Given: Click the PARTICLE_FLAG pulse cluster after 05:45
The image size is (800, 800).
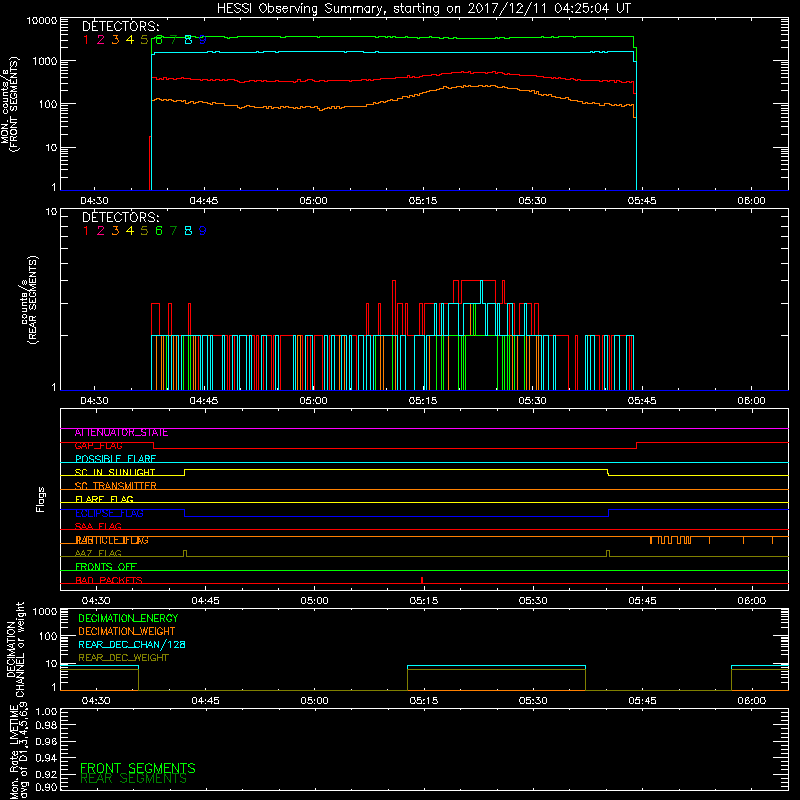Looking at the screenshot, I should click(x=671, y=540).
